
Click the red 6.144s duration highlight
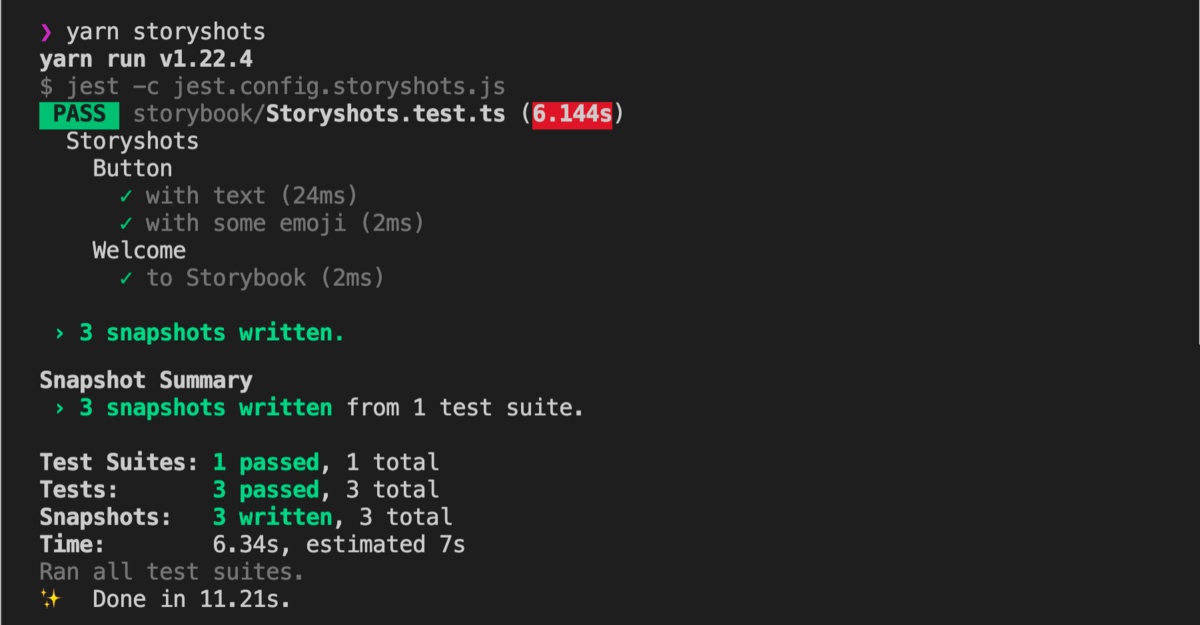[x=572, y=114]
